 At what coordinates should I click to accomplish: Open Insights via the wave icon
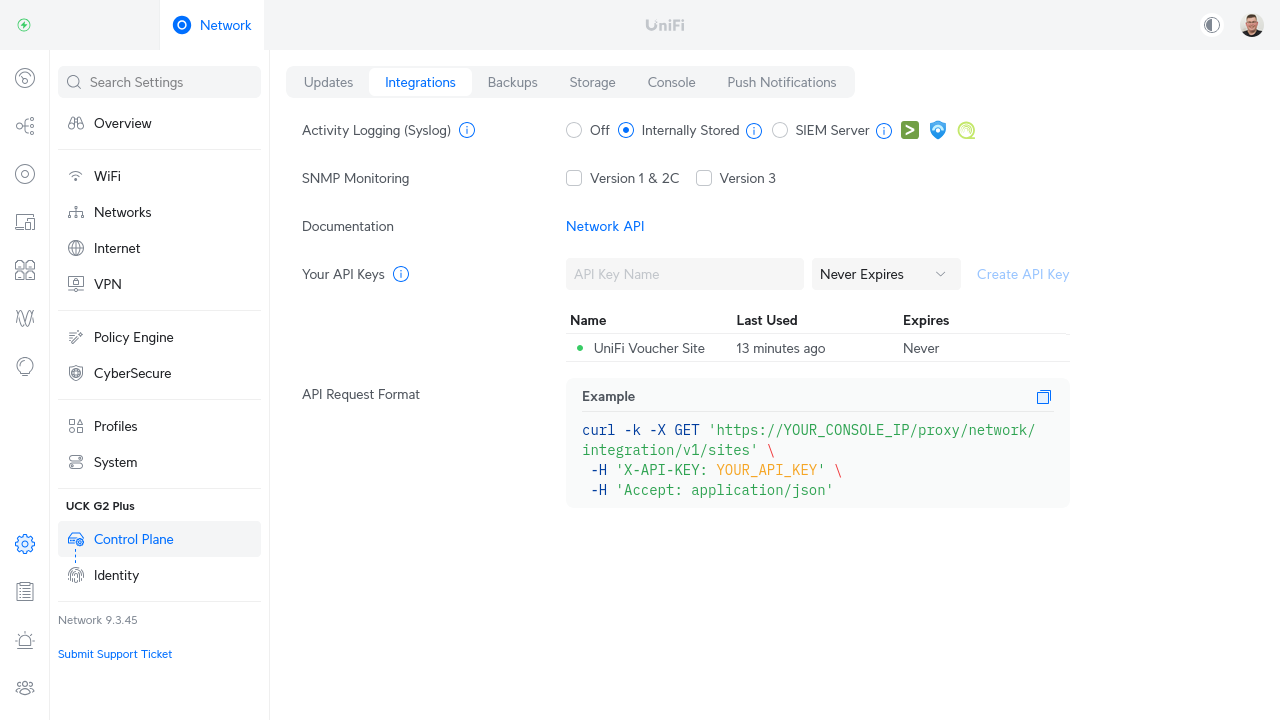[x=25, y=318]
